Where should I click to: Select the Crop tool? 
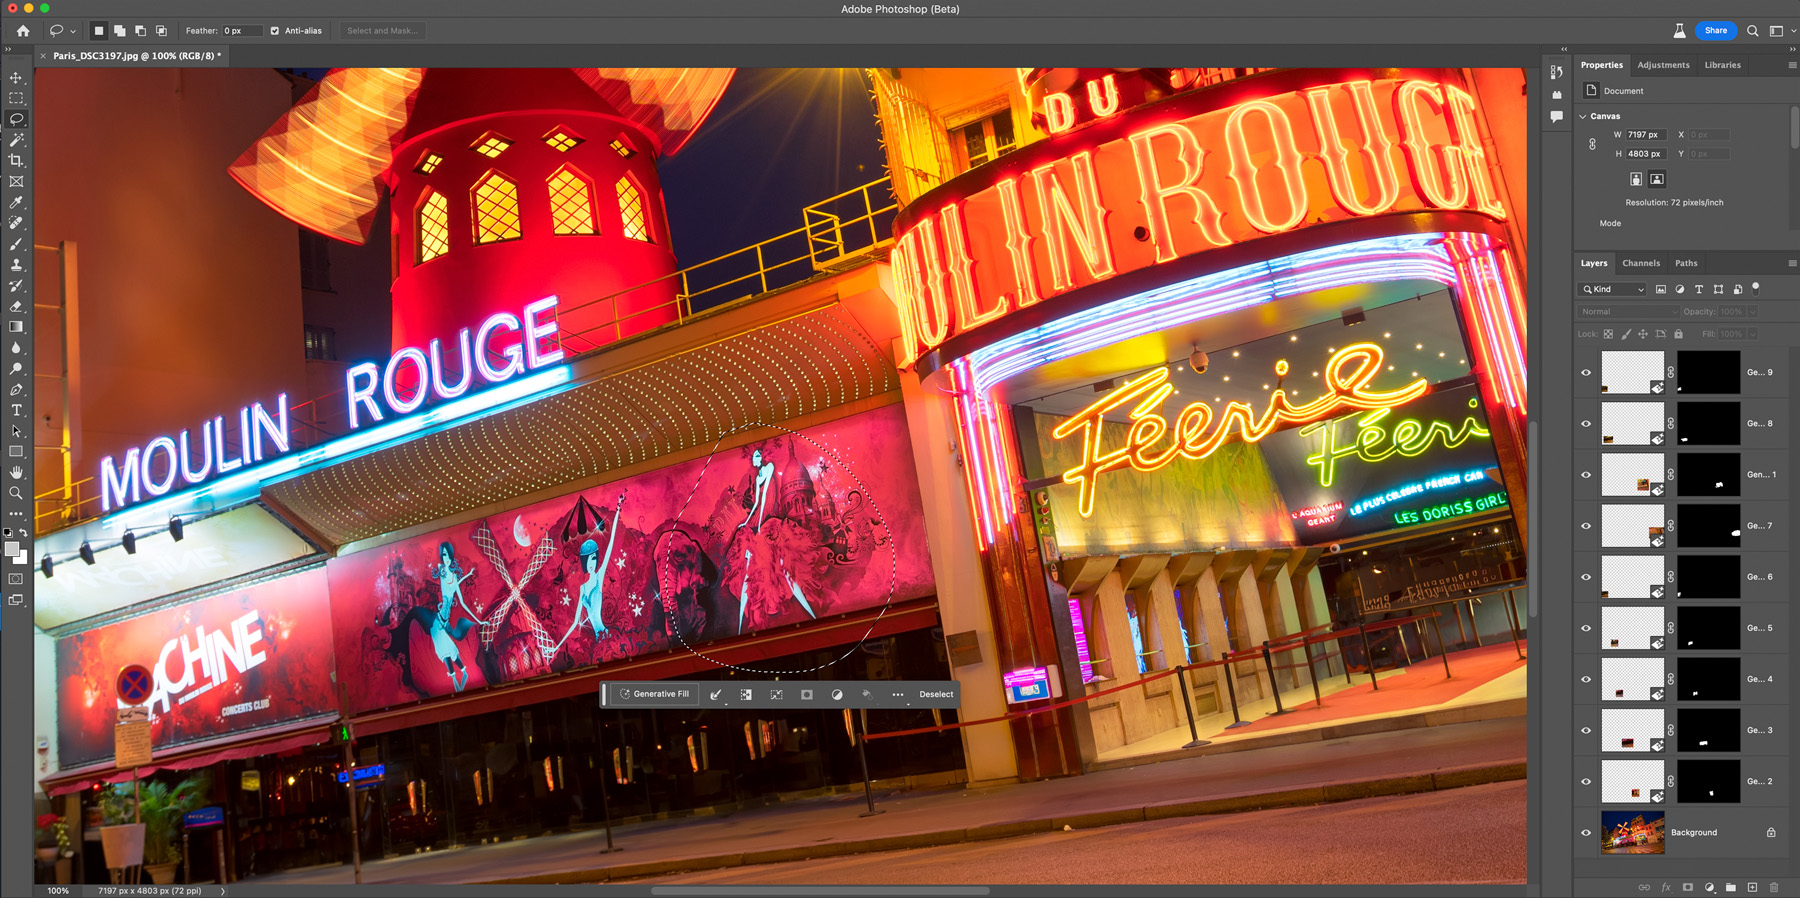point(16,160)
